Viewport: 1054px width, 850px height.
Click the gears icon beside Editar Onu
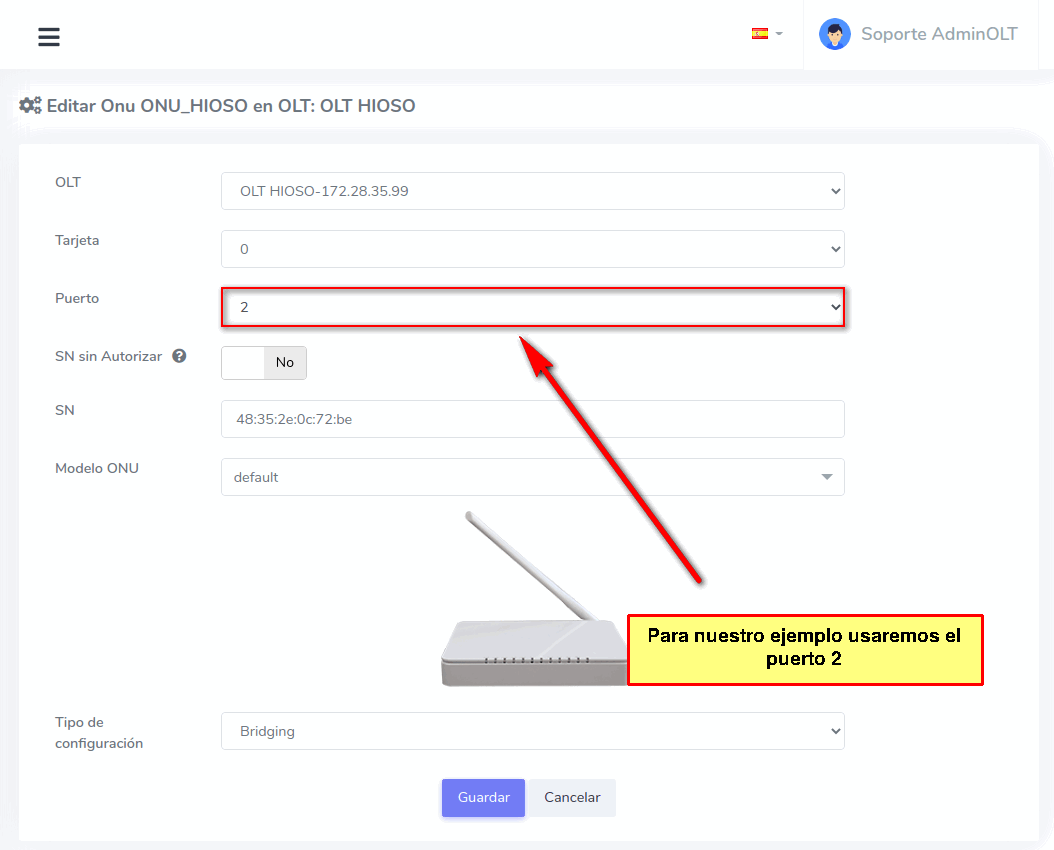pos(30,105)
